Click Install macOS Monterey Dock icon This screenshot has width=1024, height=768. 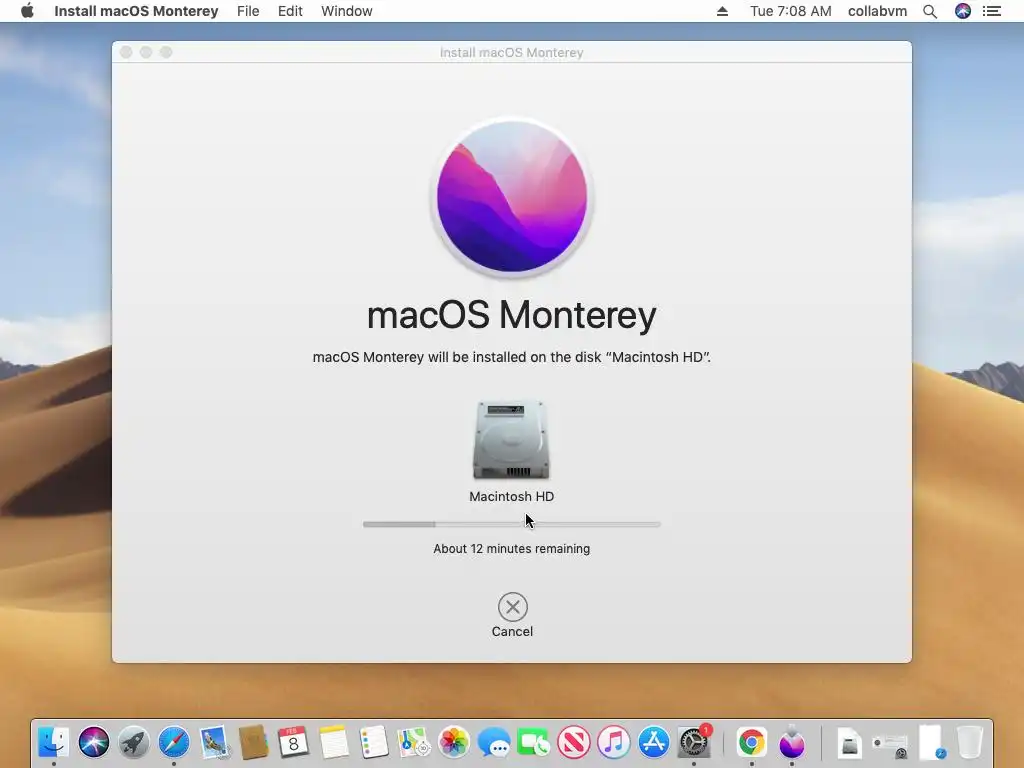792,743
